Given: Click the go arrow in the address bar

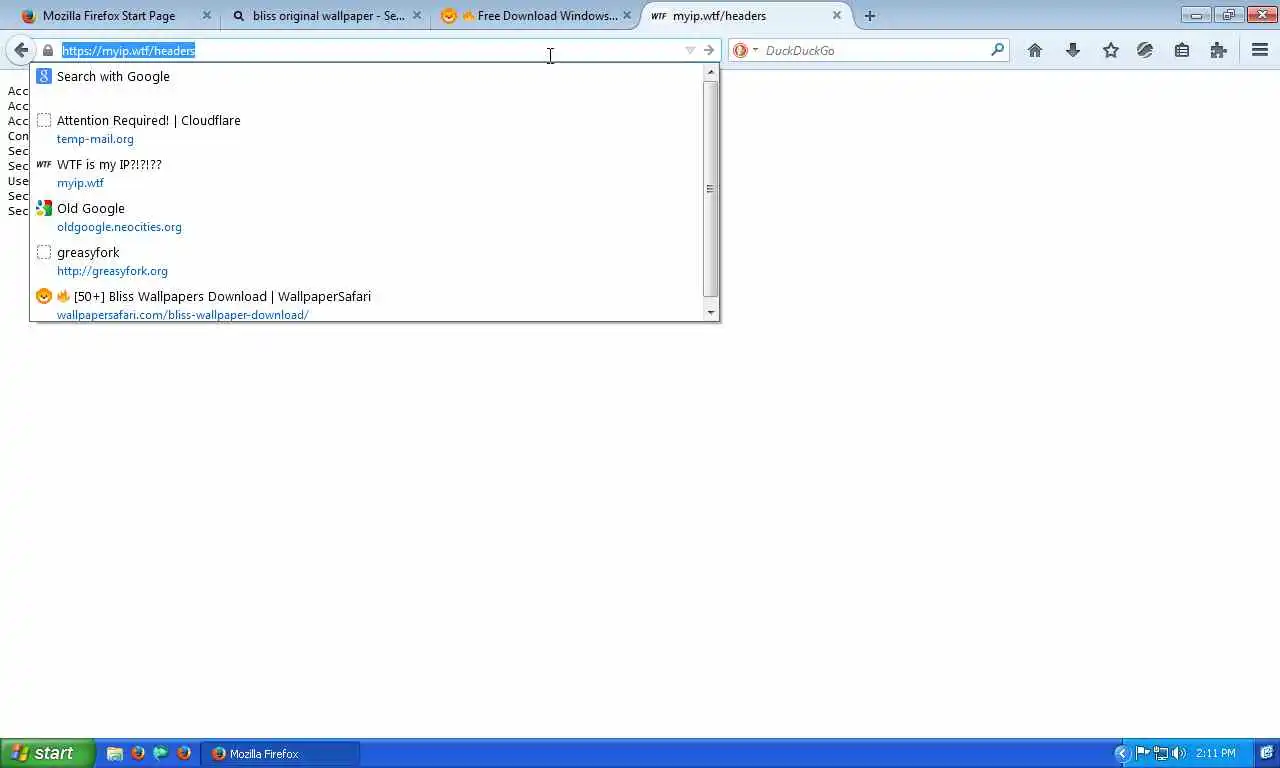Looking at the screenshot, I should tap(708, 50).
